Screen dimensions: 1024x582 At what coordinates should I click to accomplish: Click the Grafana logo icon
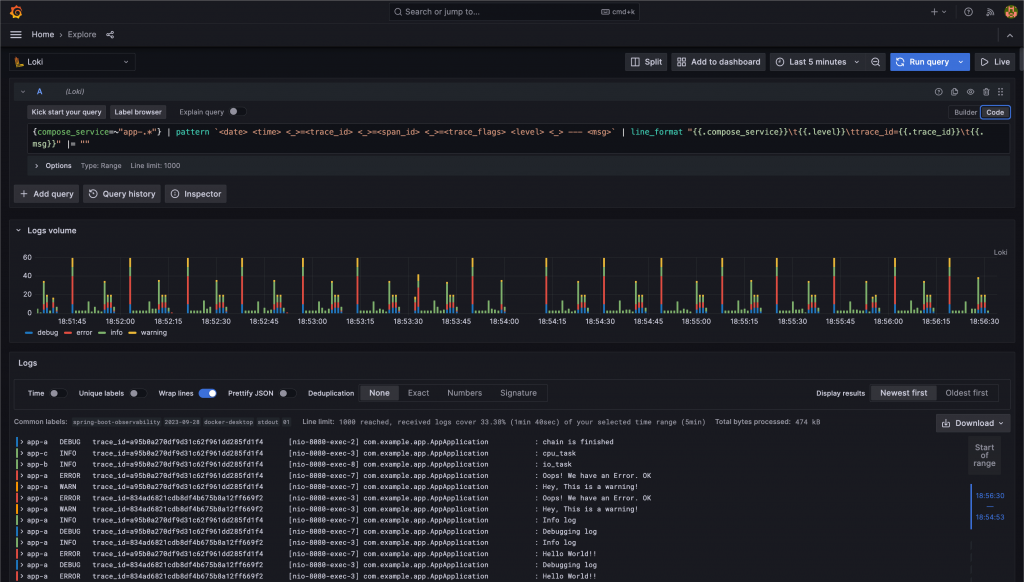[16, 12]
